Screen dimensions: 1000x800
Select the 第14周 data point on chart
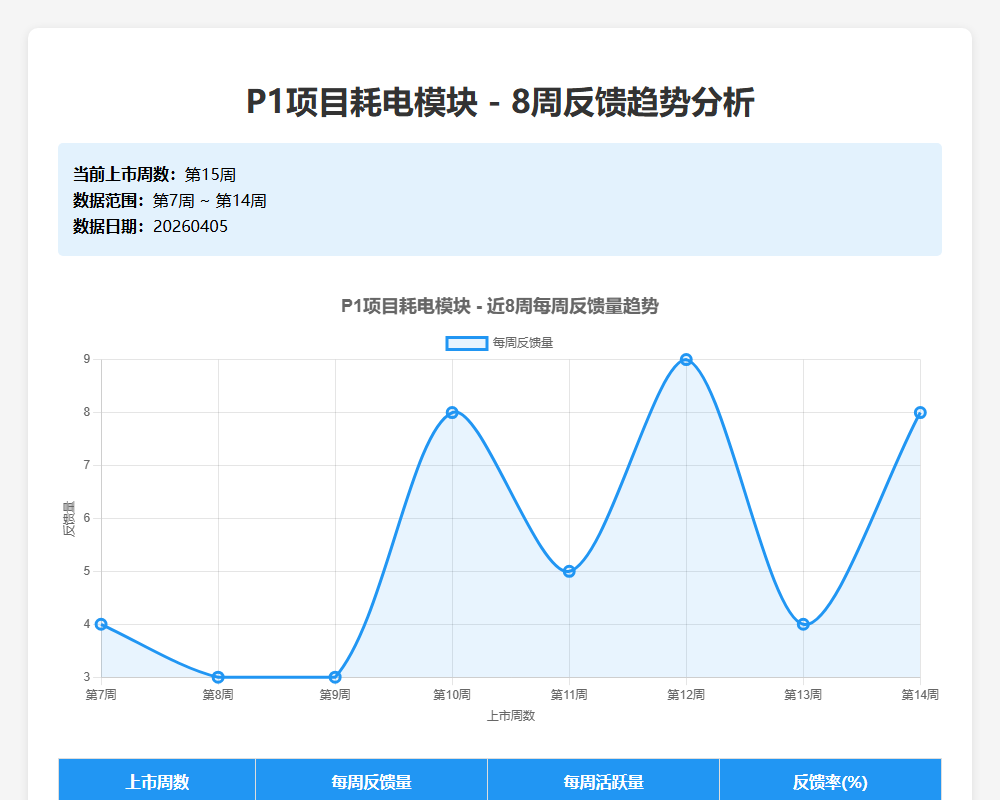(920, 412)
